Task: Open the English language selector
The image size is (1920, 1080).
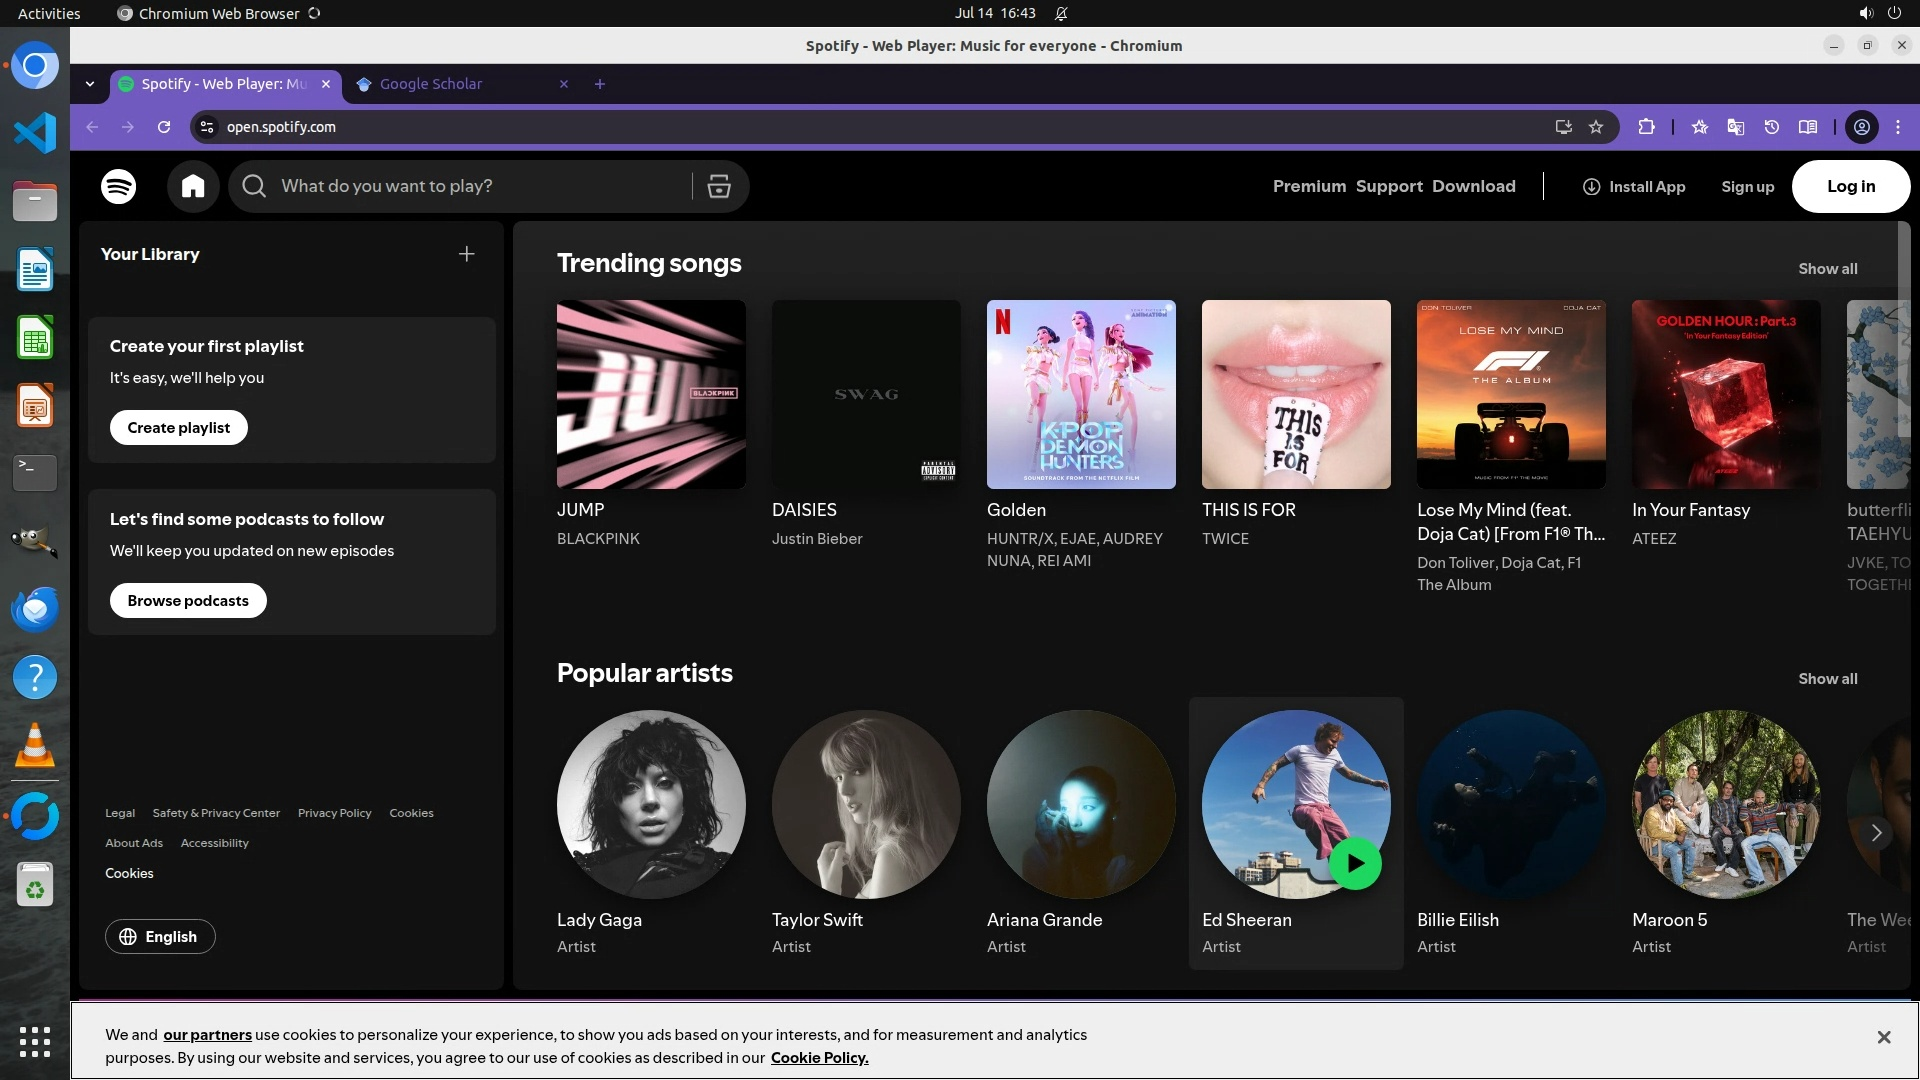Action: [160, 937]
